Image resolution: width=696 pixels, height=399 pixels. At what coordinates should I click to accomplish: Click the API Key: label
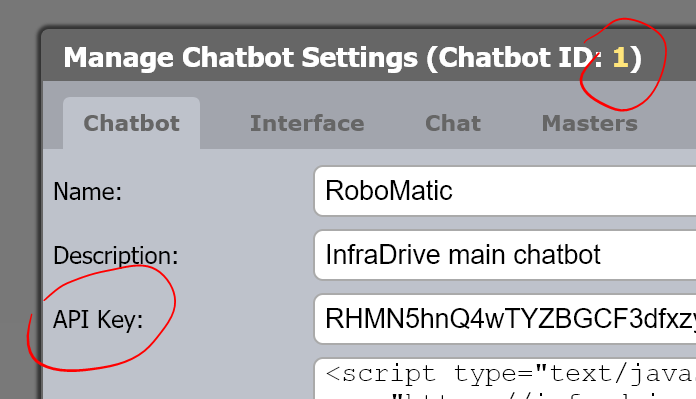pos(98,320)
